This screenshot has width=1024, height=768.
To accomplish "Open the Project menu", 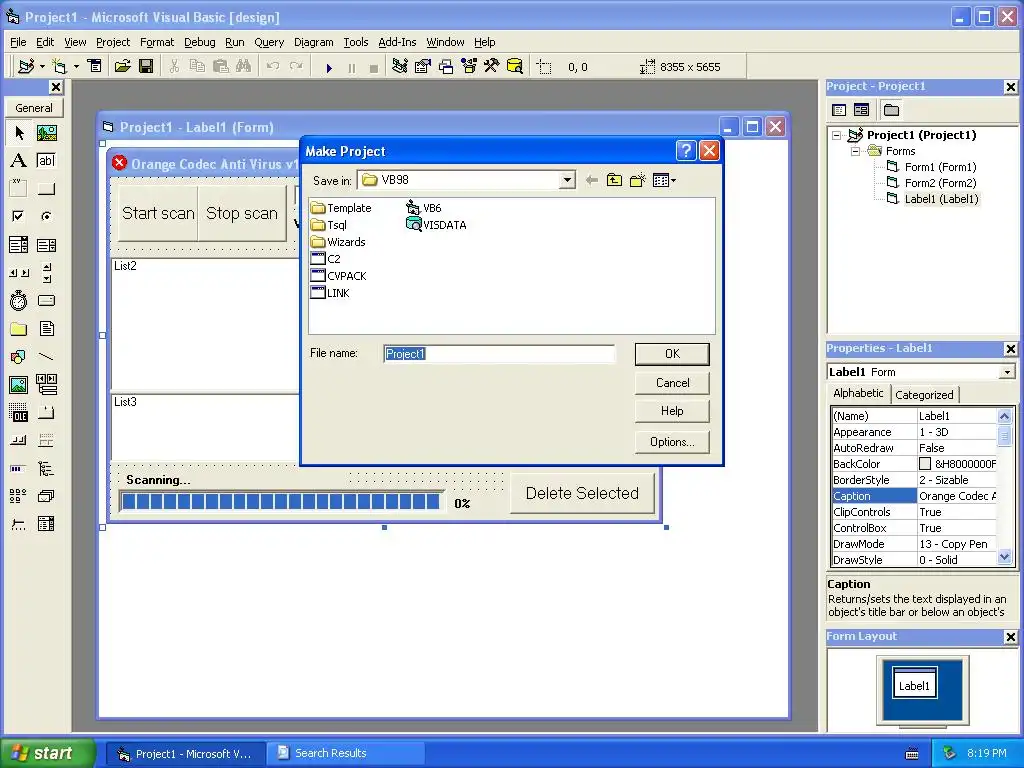I will coord(113,42).
